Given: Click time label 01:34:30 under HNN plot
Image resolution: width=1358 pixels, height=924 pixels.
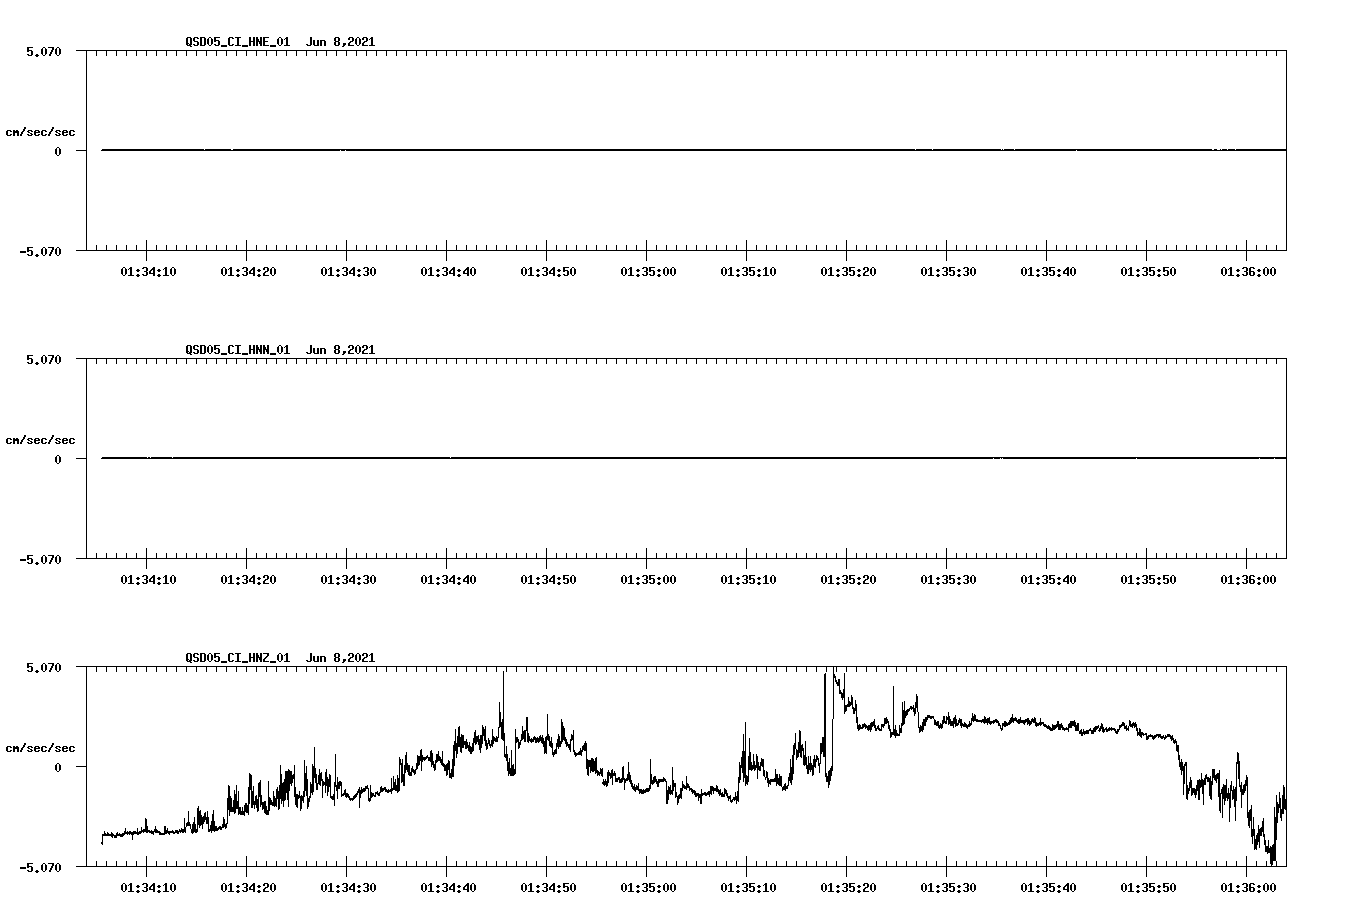Looking at the screenshot, I should point(348,580).
